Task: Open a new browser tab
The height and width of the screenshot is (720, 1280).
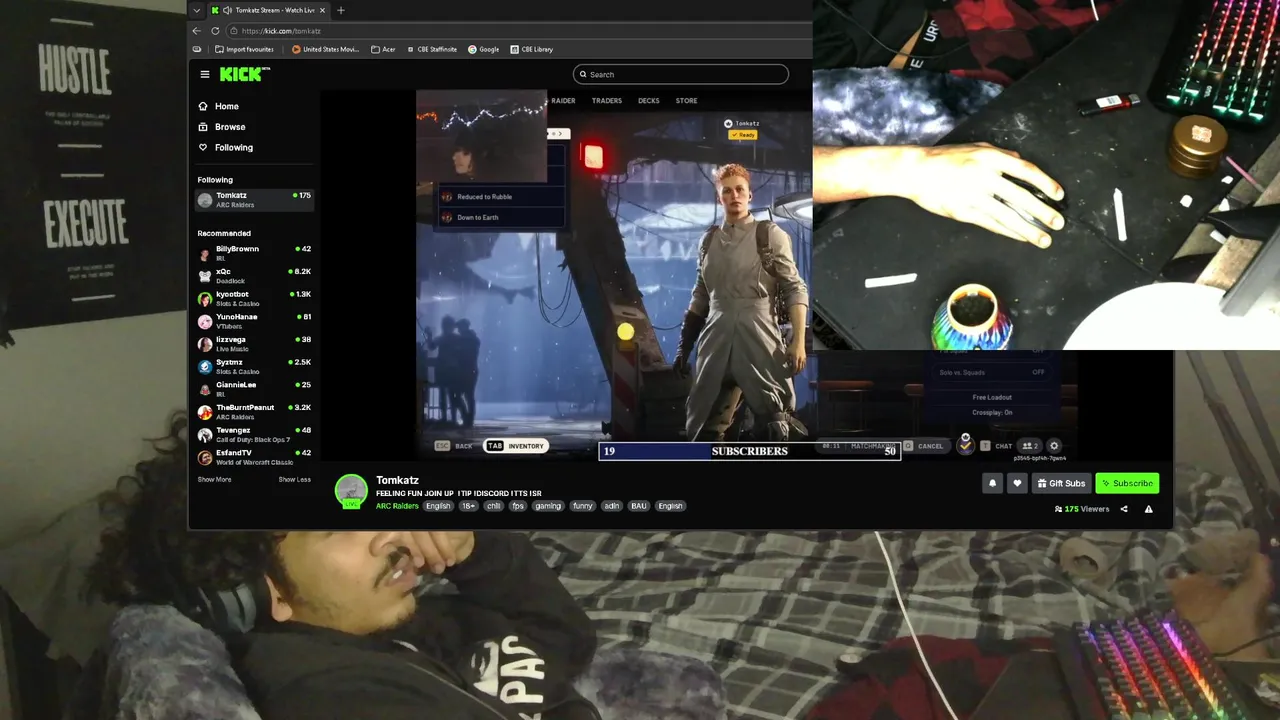Action: 341,10
